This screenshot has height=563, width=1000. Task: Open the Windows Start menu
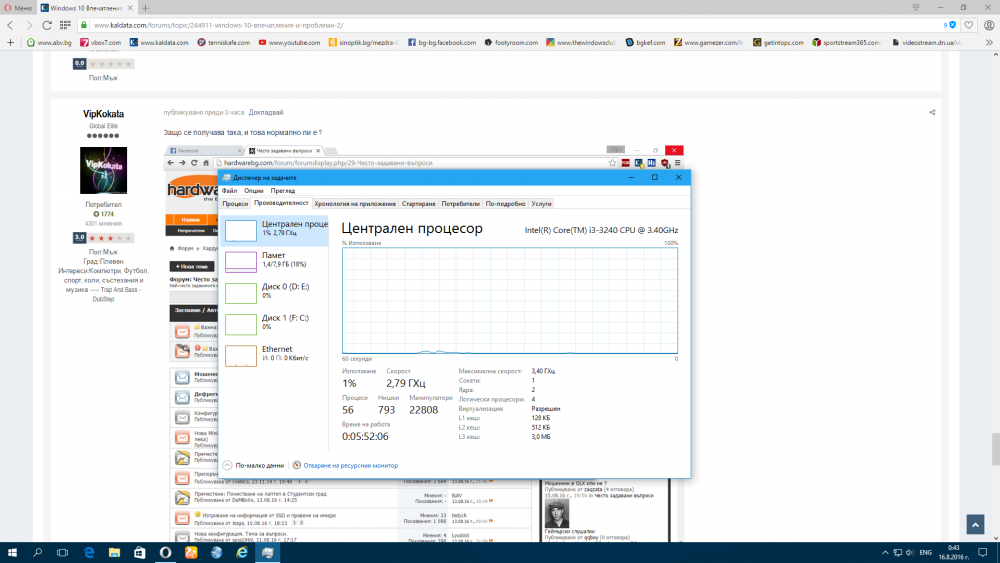tap(11, 553)
